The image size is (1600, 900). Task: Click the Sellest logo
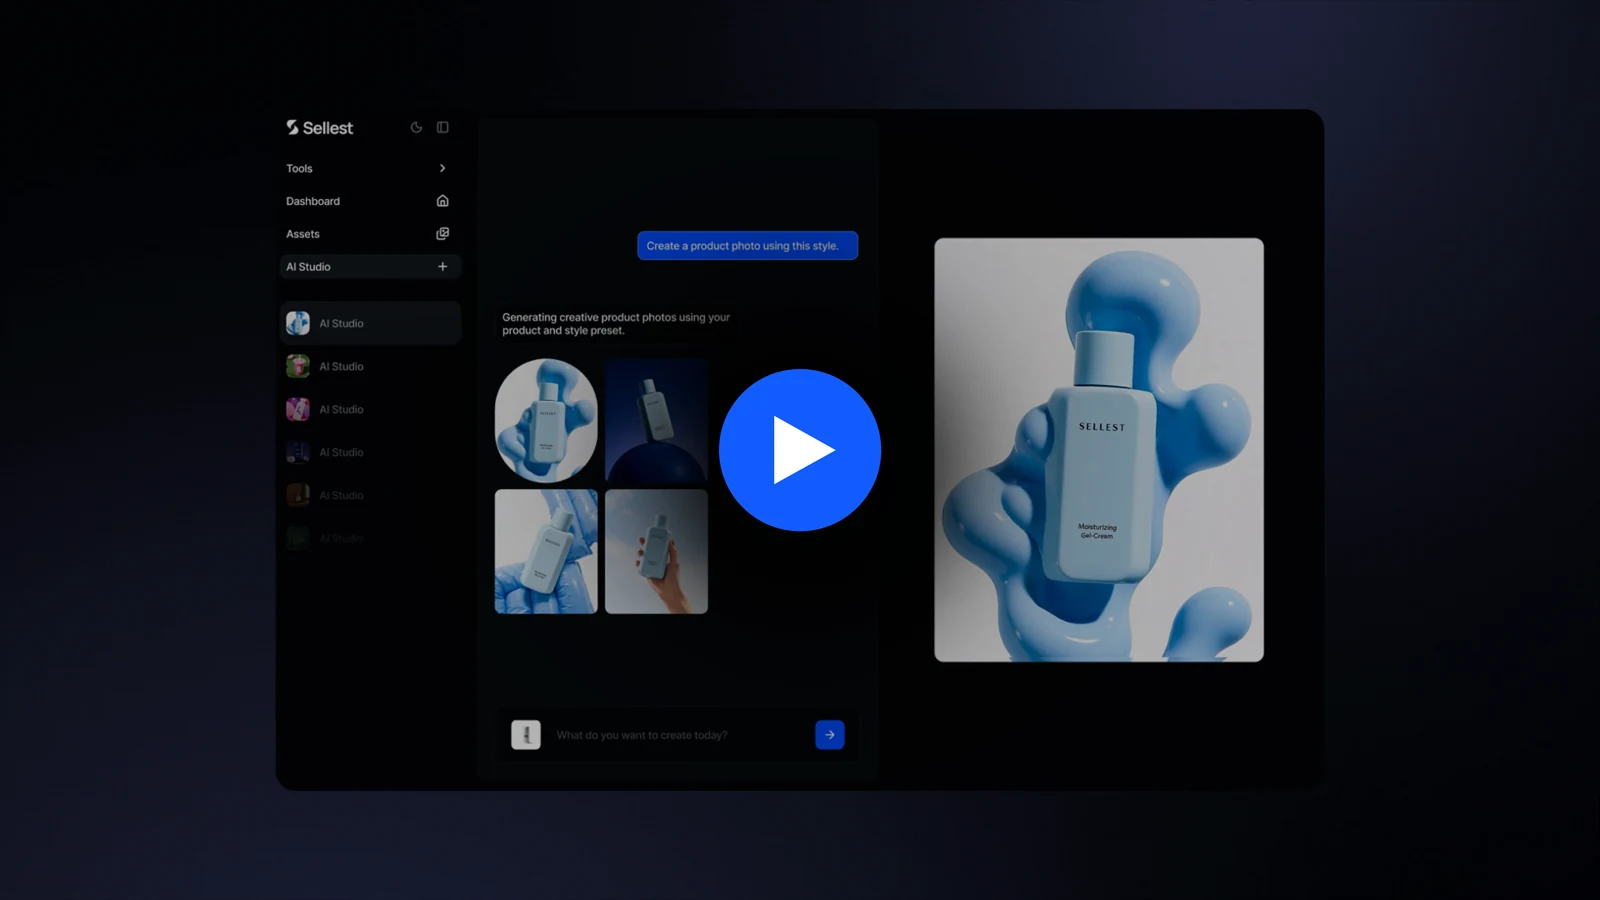tap(320, 128)
